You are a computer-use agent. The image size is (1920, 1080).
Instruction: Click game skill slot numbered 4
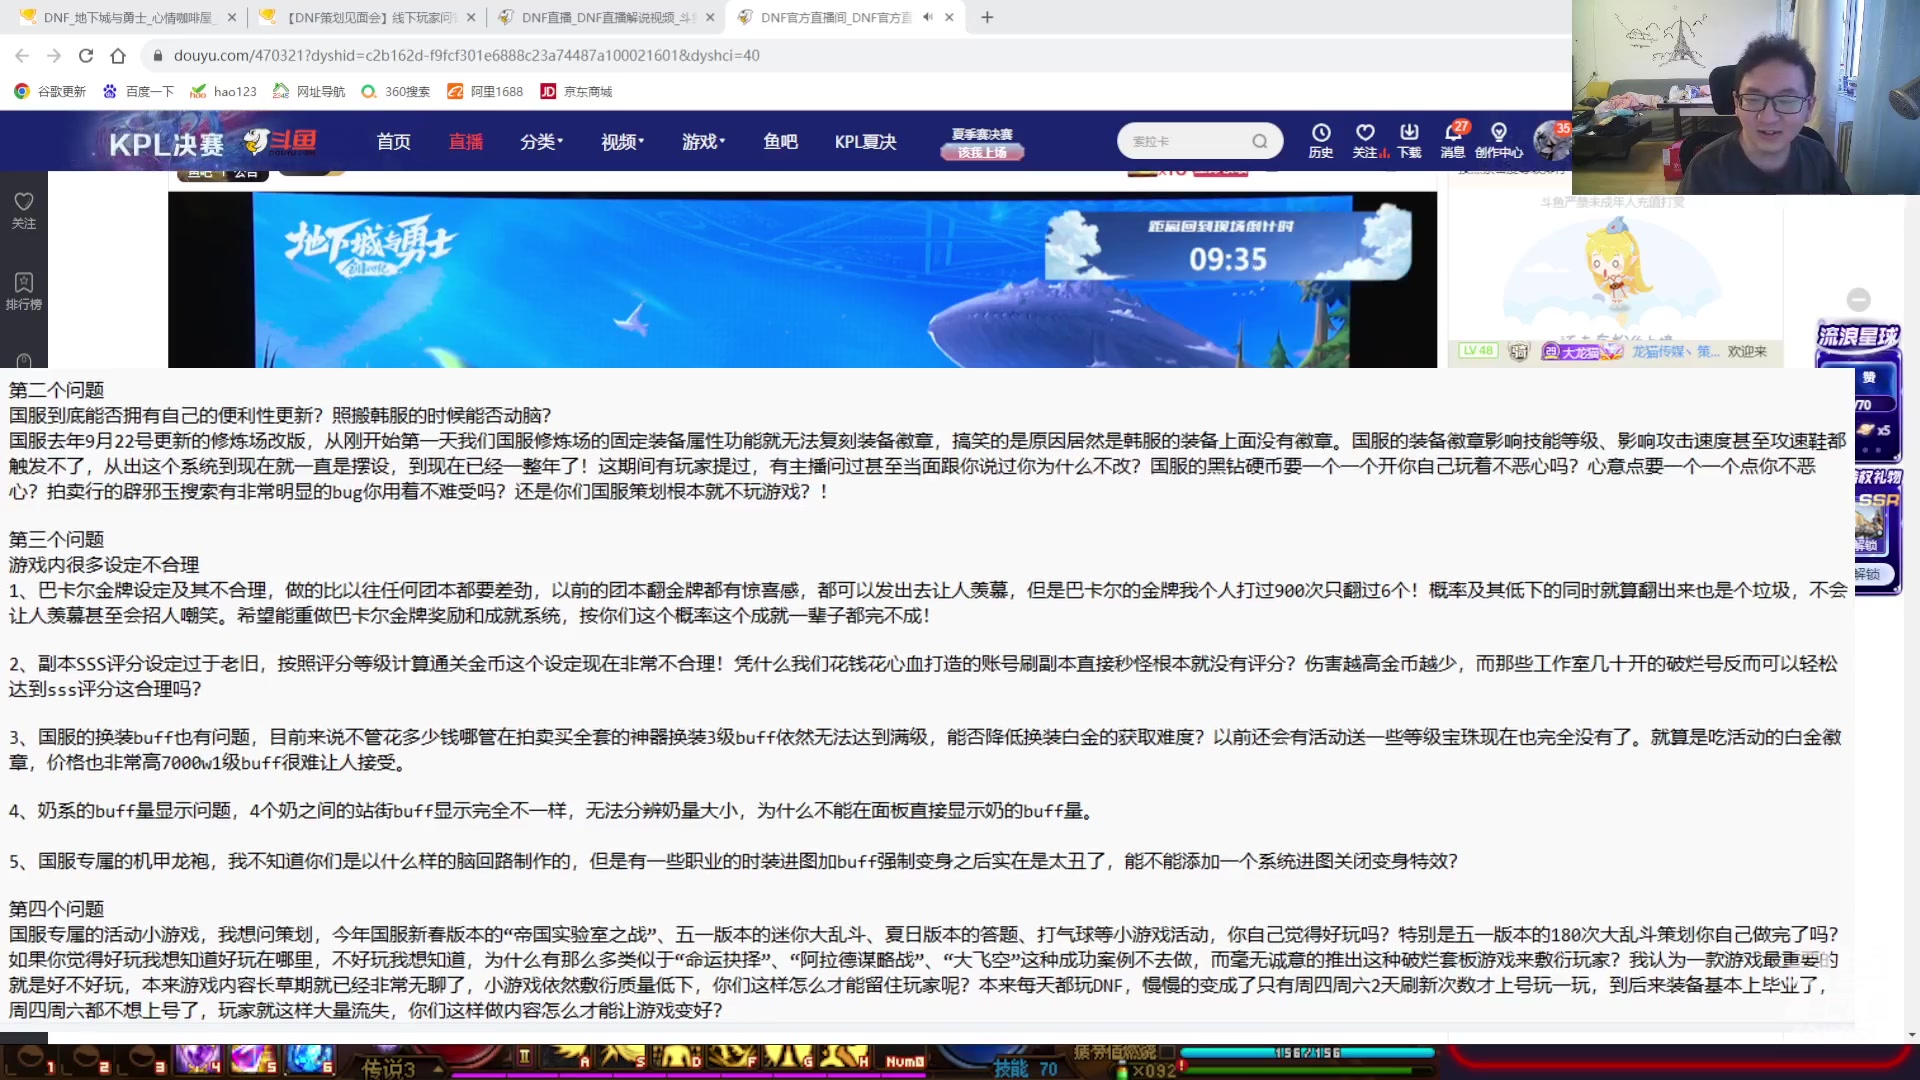(198, 1060)
